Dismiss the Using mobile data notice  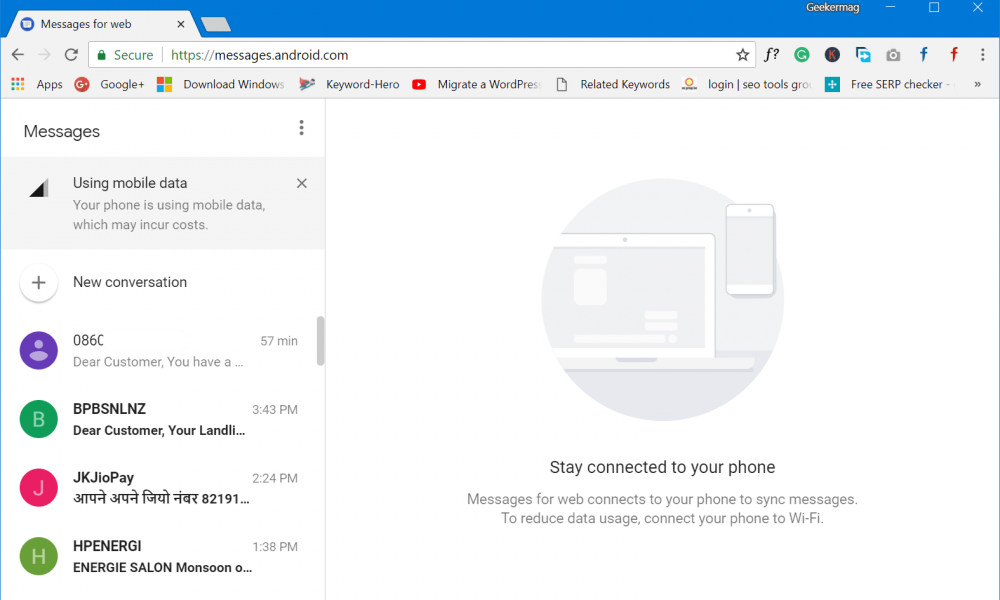tap(301, 183)
